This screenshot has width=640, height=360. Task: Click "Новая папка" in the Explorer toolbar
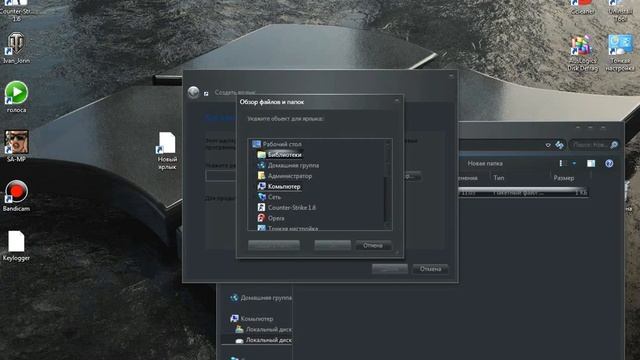485,163
